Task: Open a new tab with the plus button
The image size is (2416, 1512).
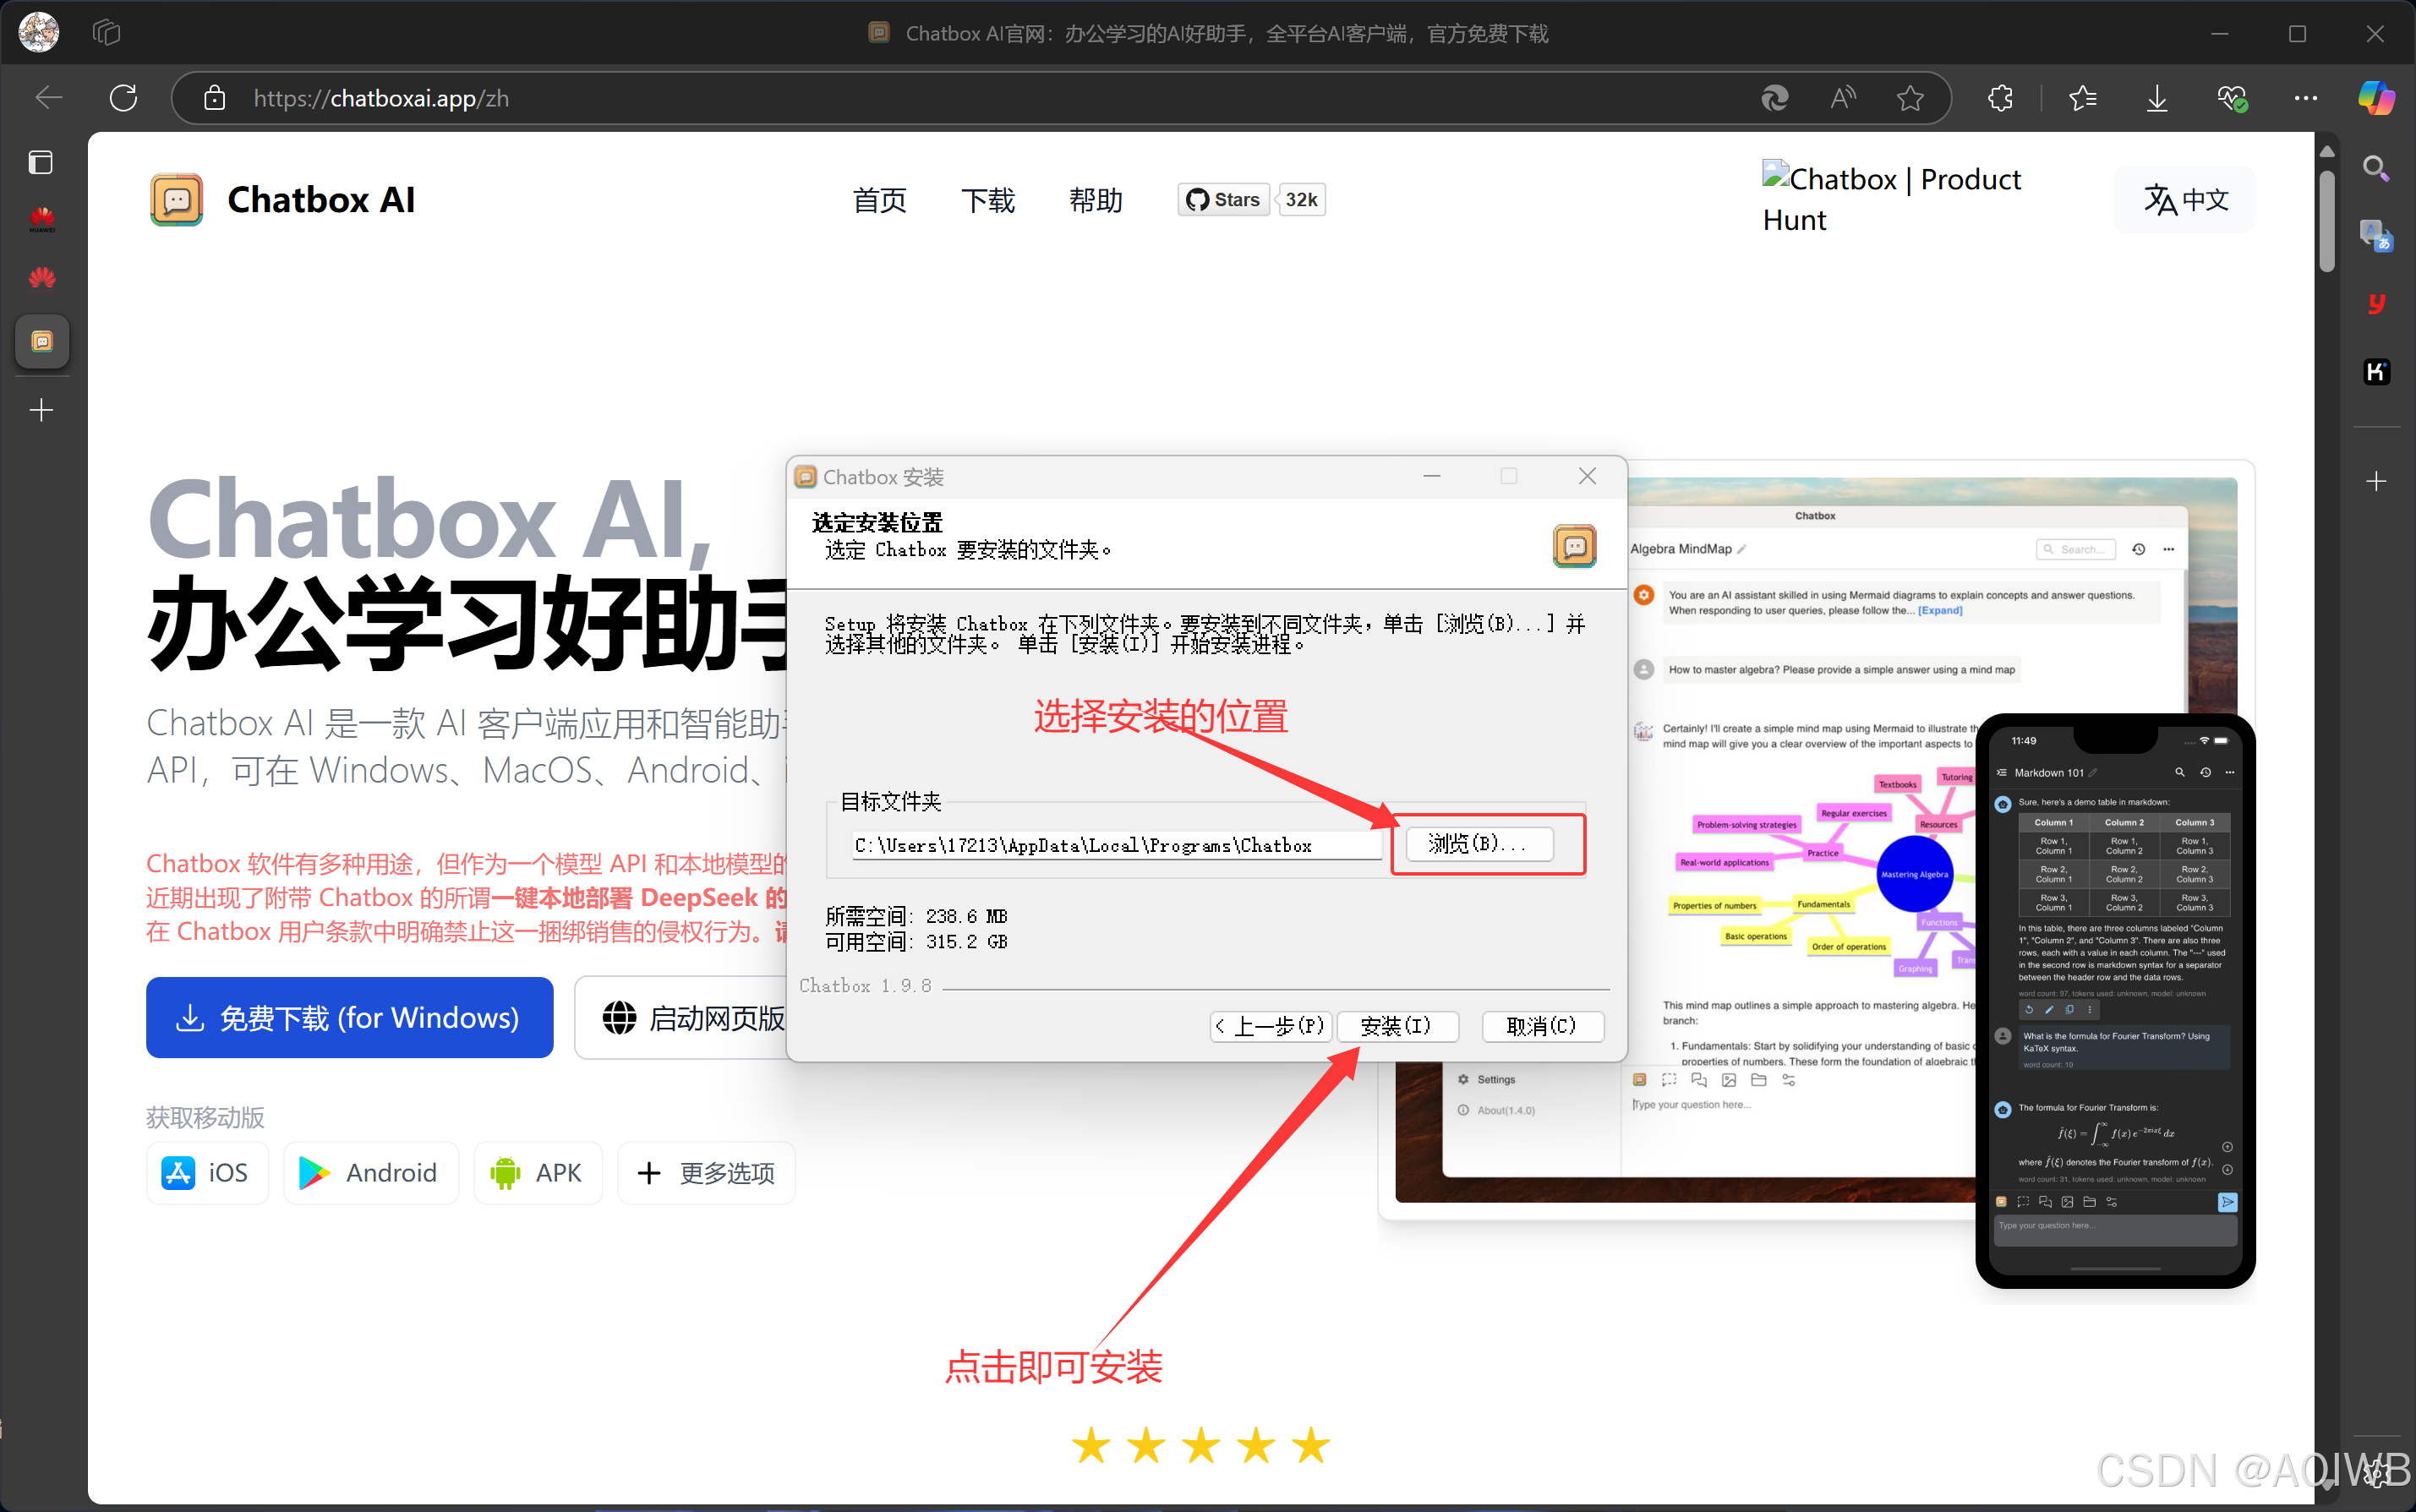Action: tap(41, 409)
